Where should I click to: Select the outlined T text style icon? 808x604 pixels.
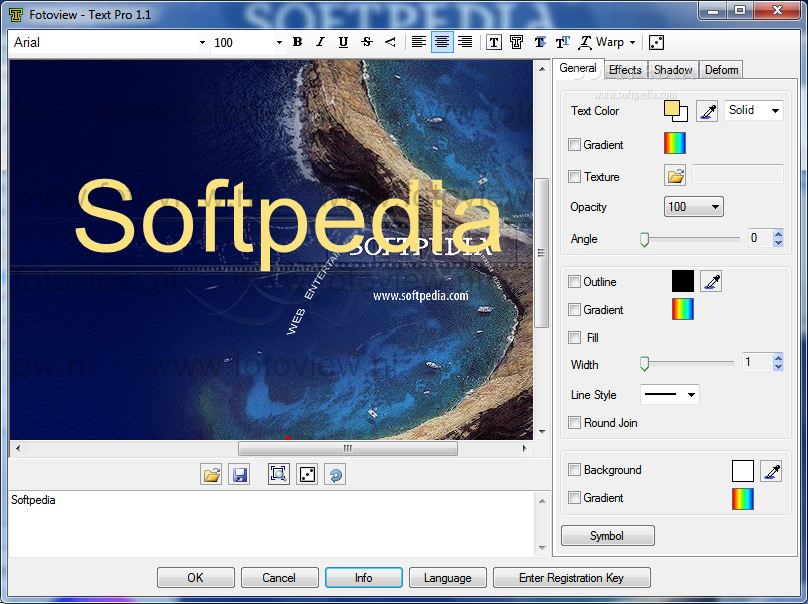517,43
